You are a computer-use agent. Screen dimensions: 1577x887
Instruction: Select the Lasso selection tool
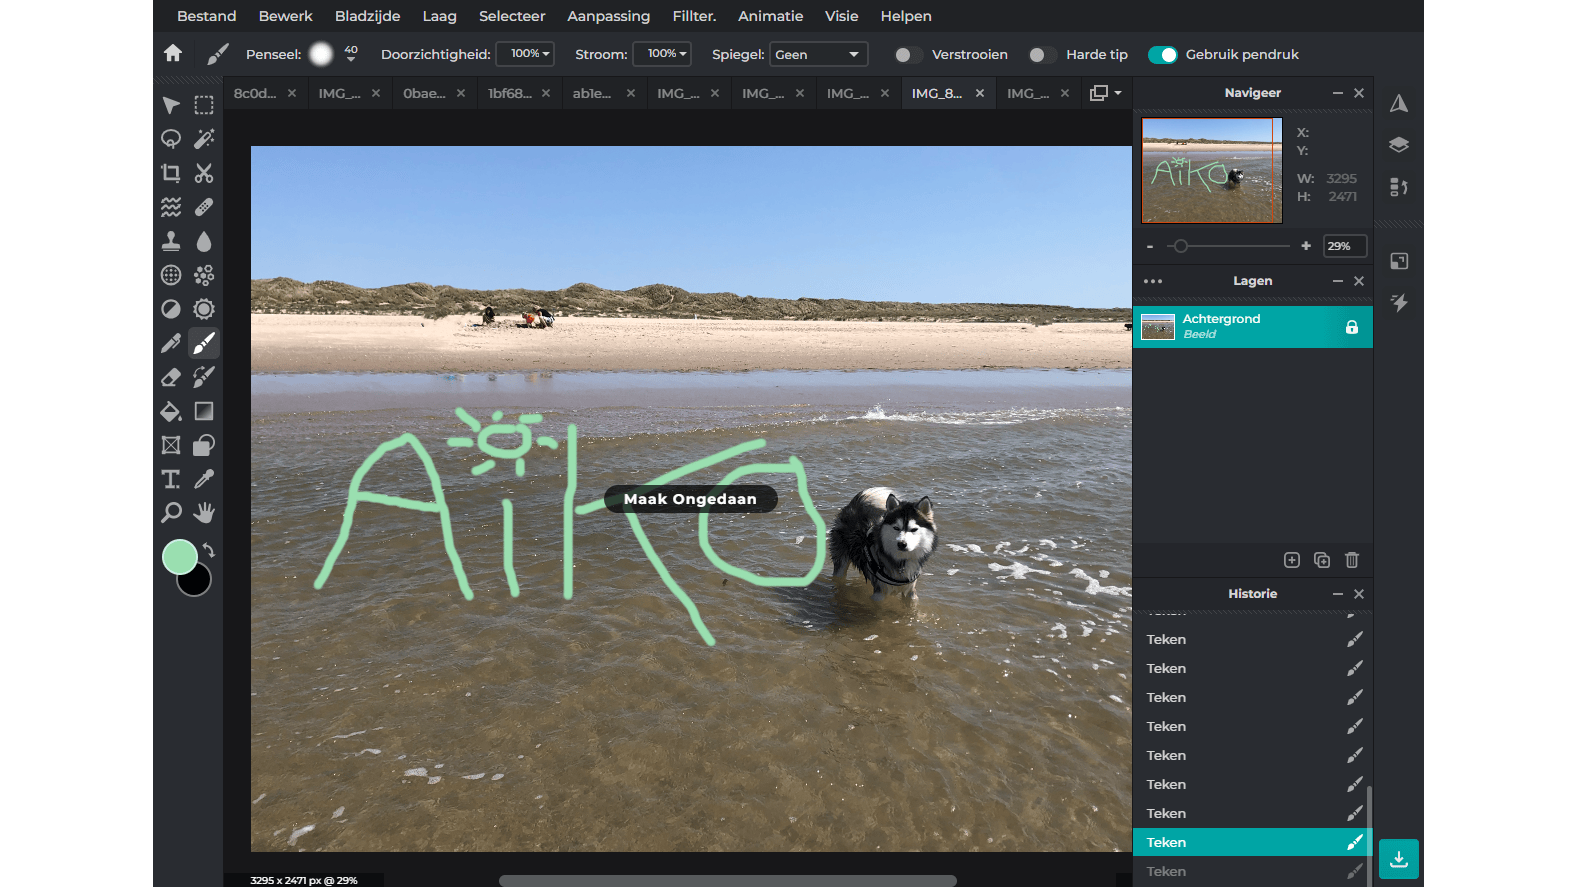click(x=171, y=139)
